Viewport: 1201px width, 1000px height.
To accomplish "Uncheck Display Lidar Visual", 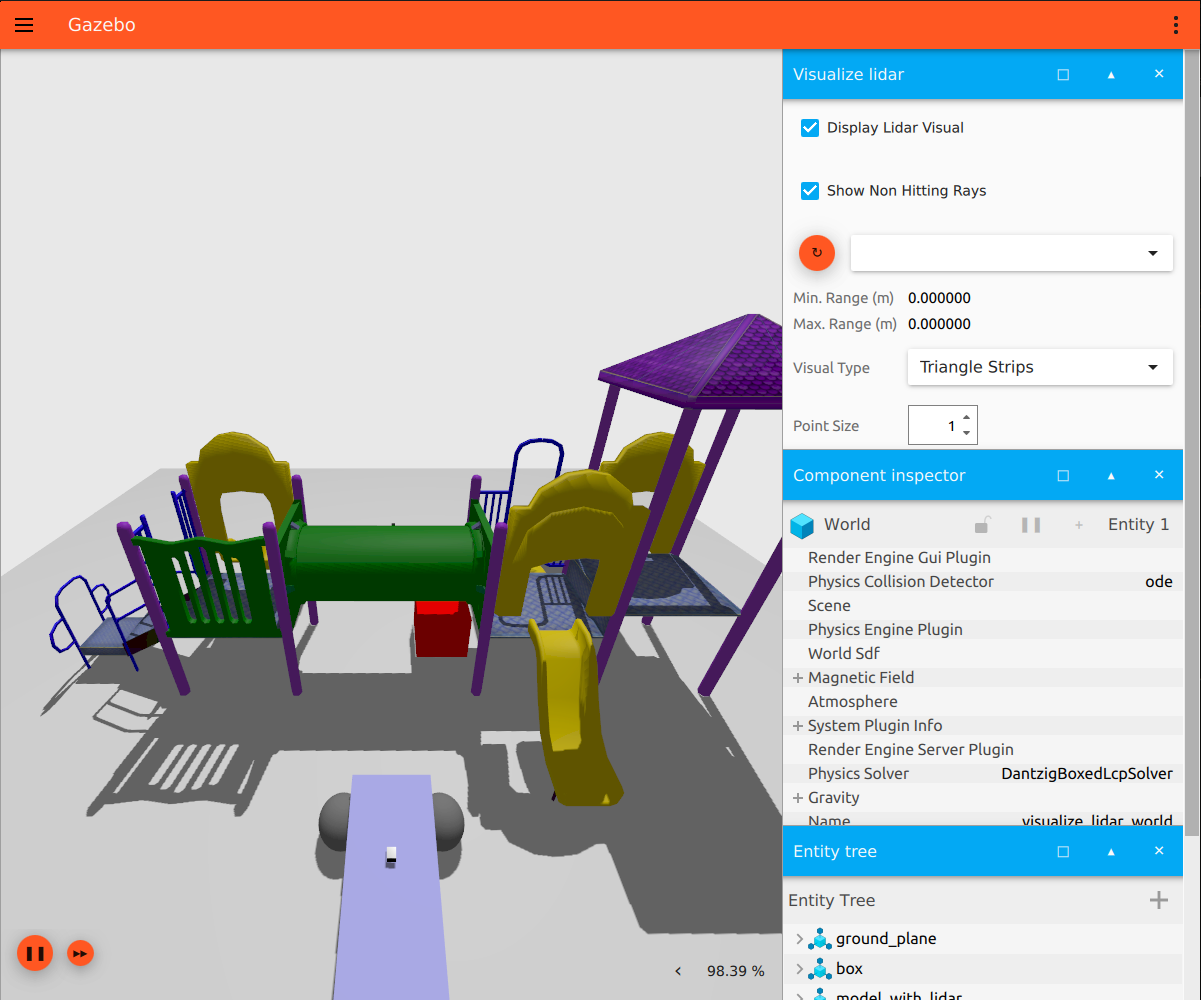I will pos(810,128).
